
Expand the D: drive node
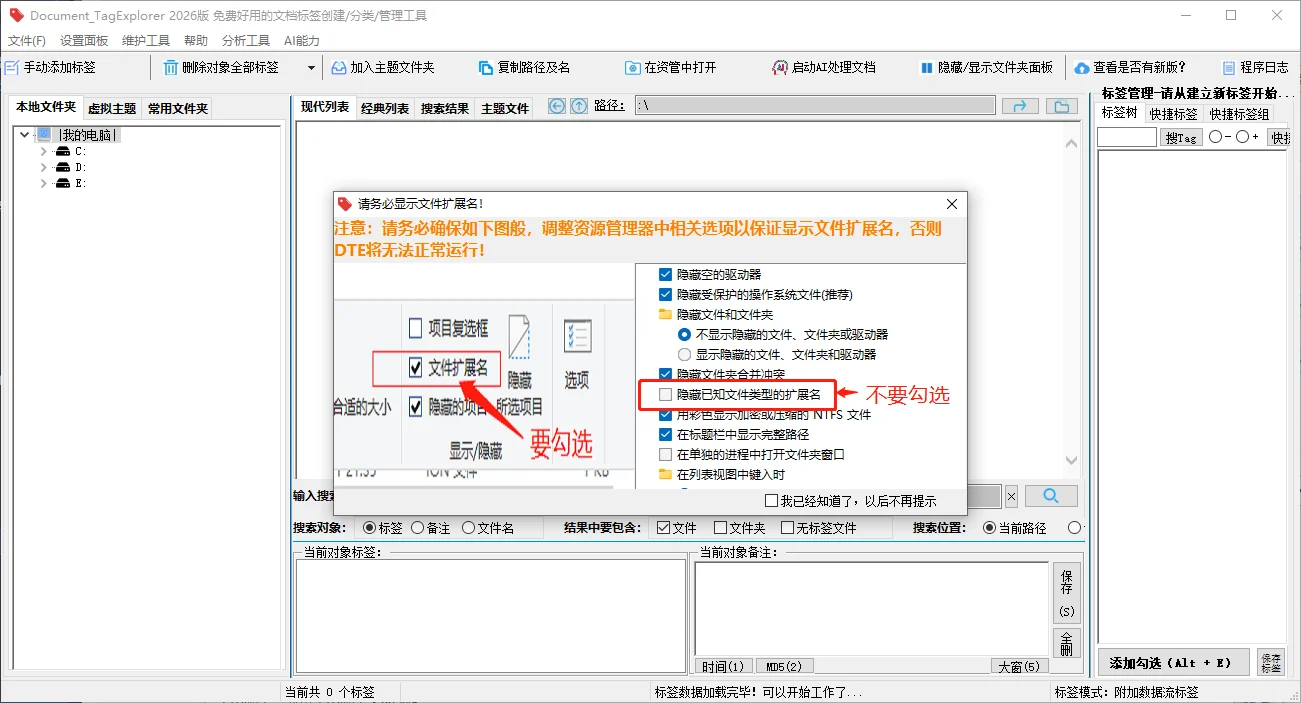pos(43,167)
